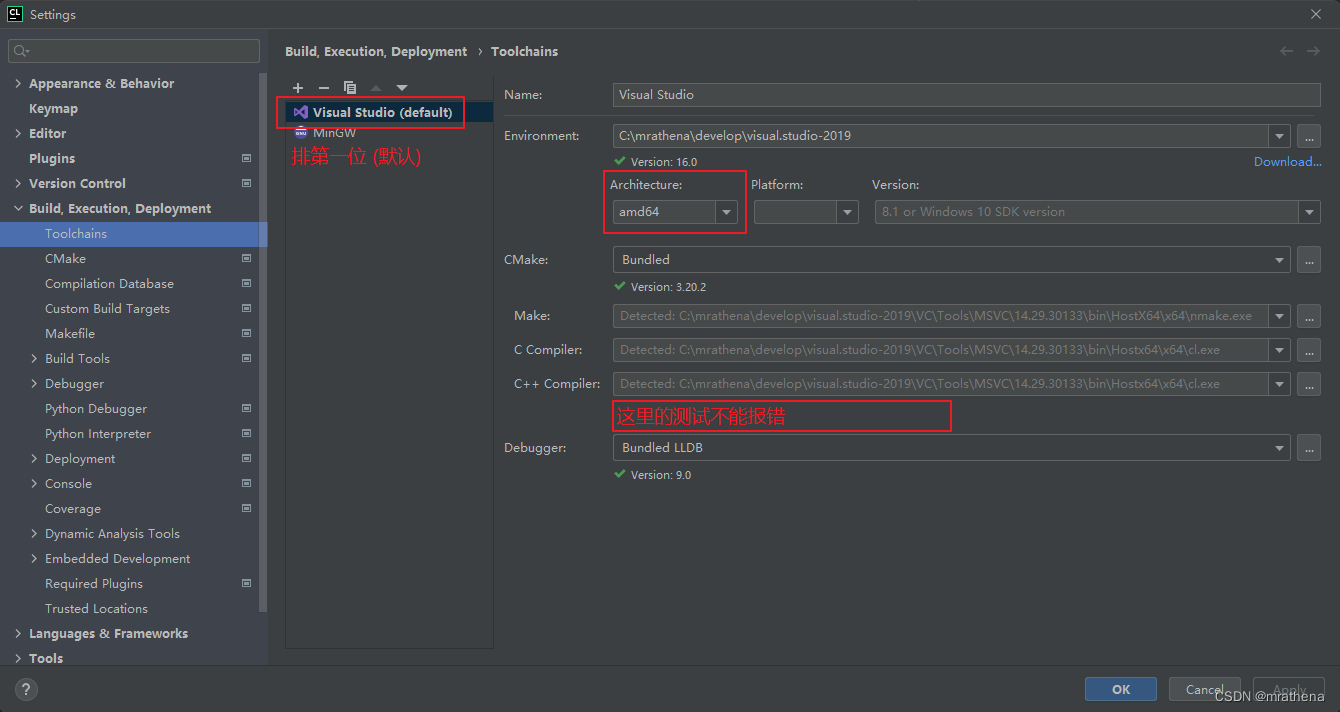
Task: Open the C Compiler path dropdown
Action: tap(1279, 350)
